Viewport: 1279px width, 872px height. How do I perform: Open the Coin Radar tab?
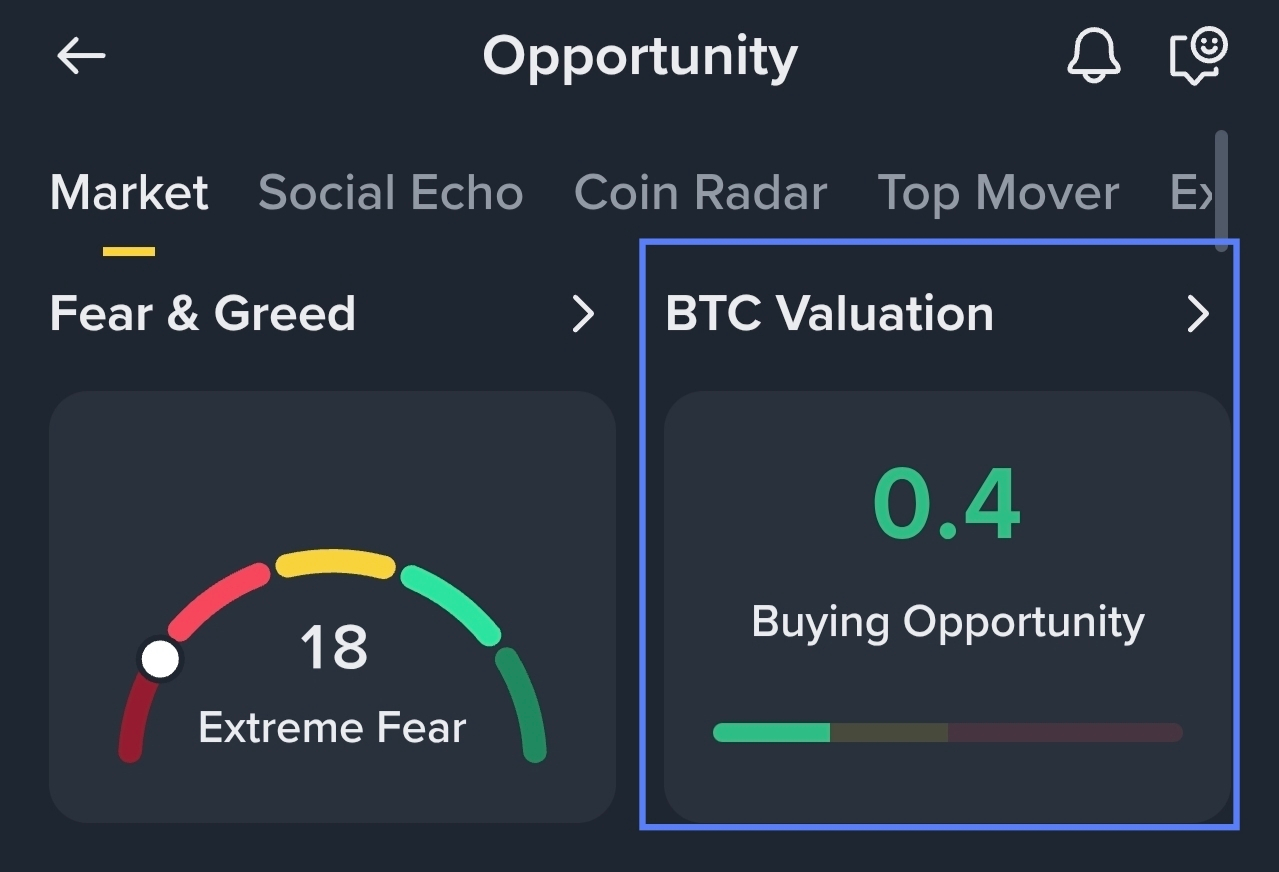[x=700, y=192]
